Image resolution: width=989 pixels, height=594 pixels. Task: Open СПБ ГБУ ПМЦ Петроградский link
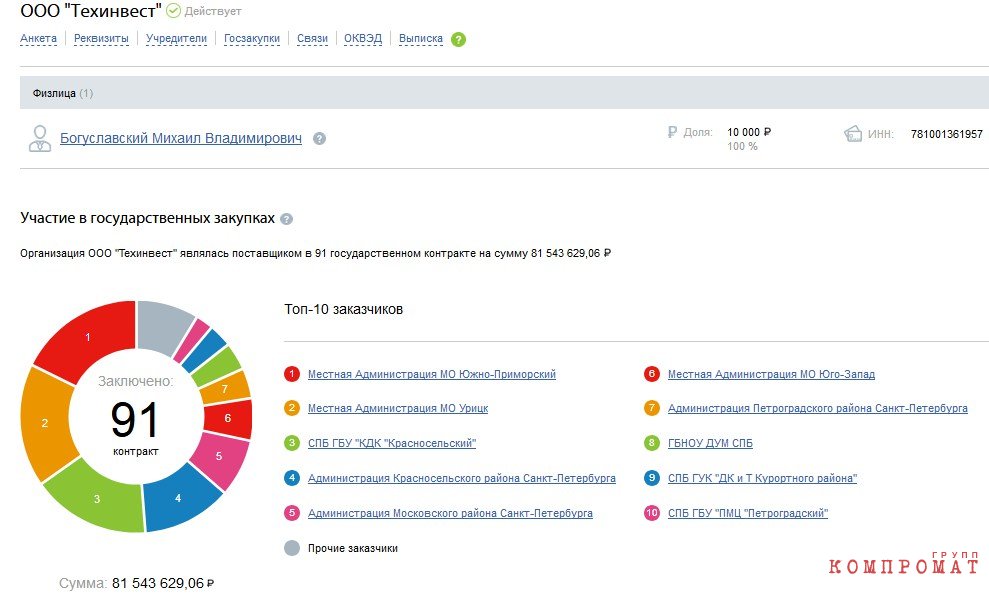click(748, 513)
